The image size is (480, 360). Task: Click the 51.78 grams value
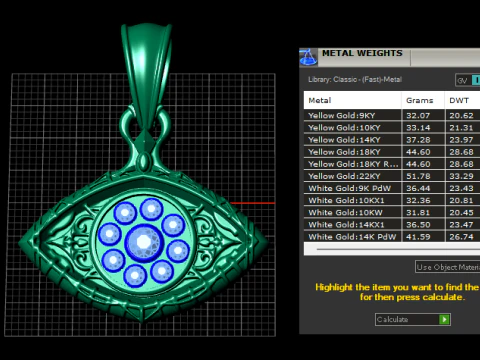pos(418,176)
